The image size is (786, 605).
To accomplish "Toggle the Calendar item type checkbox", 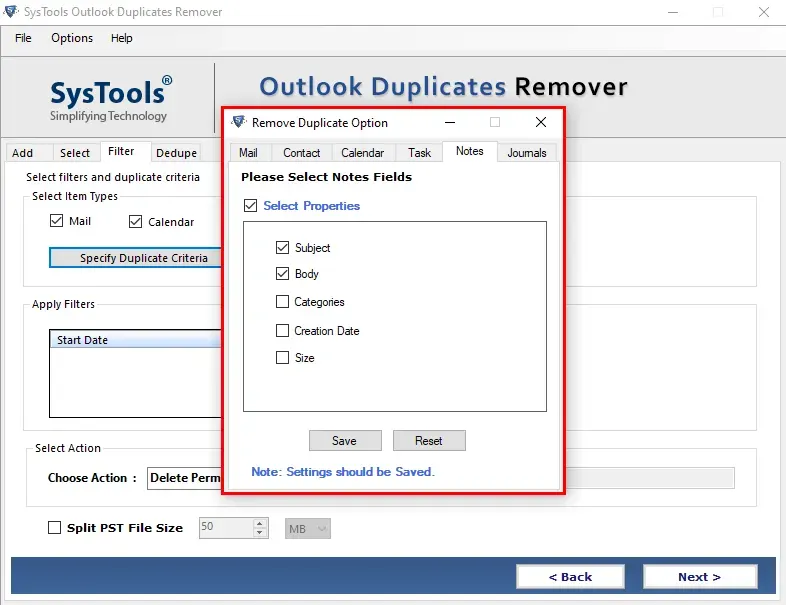I will [x=135, y=222].
